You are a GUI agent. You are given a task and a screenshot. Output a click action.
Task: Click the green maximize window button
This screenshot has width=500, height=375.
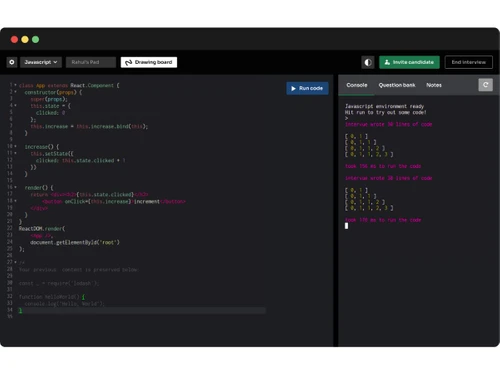[36, 40]
